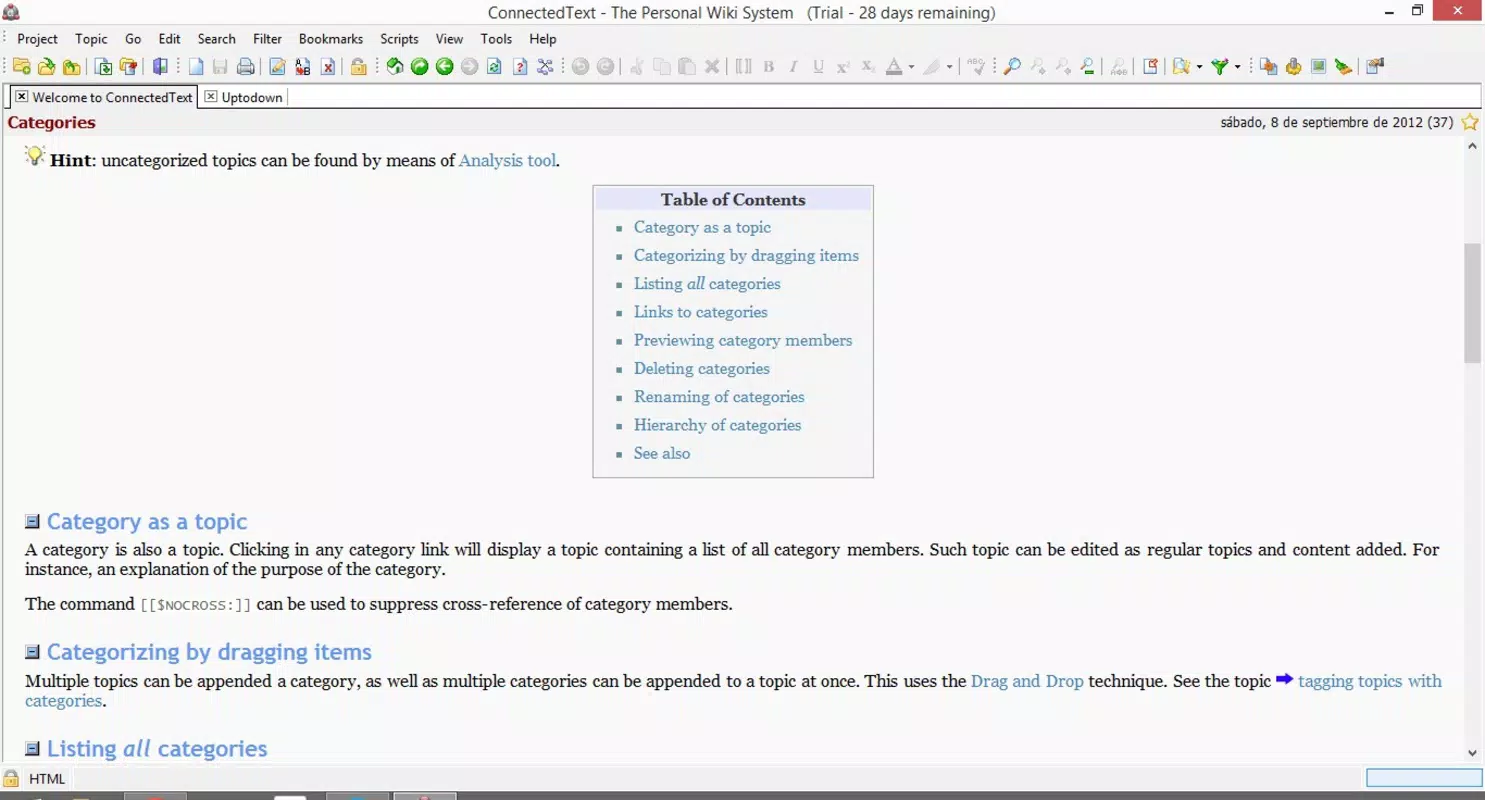
Task: Collapse the 'Categorizing by dragging items' section
Action: click(x=32, y=652)
